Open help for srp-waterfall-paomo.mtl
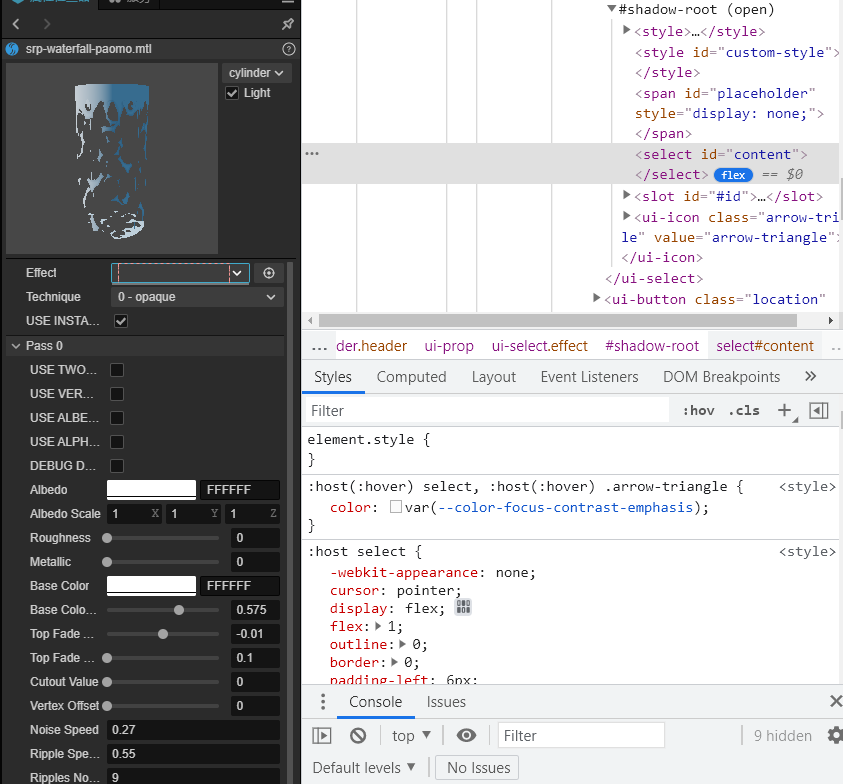Image resolution: width=843 pixels, height=784 pixels. tap(289, 49)
